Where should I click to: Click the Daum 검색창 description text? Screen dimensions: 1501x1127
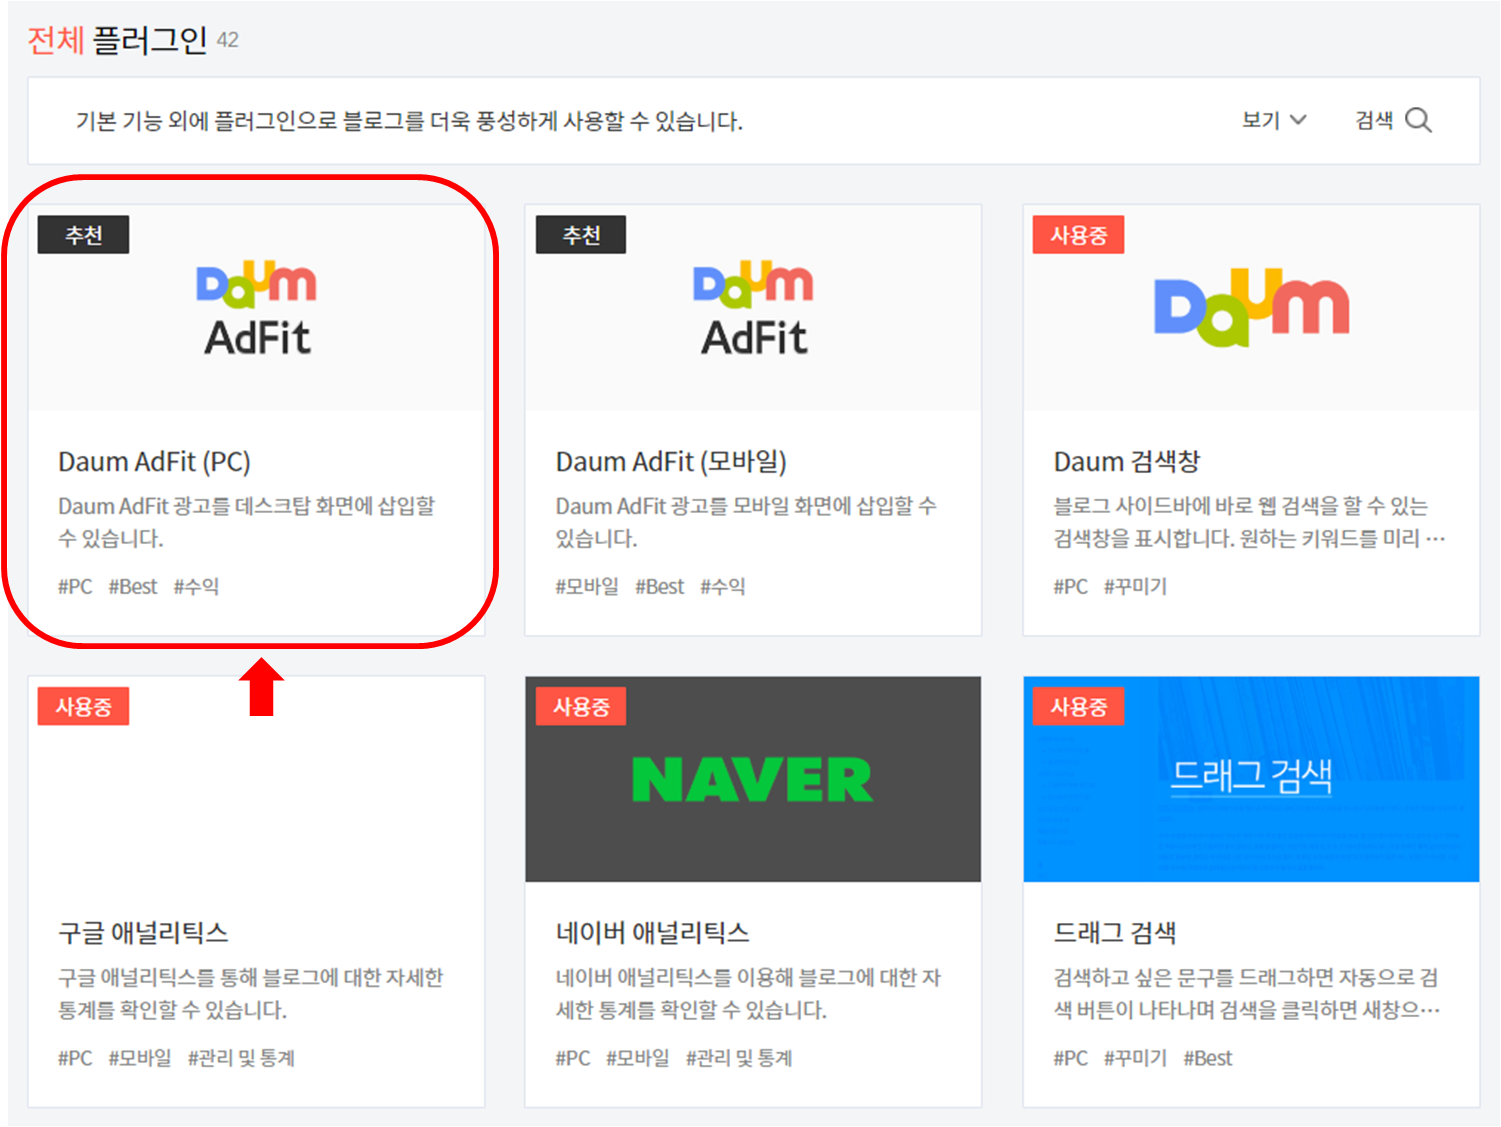[1250, 522]
